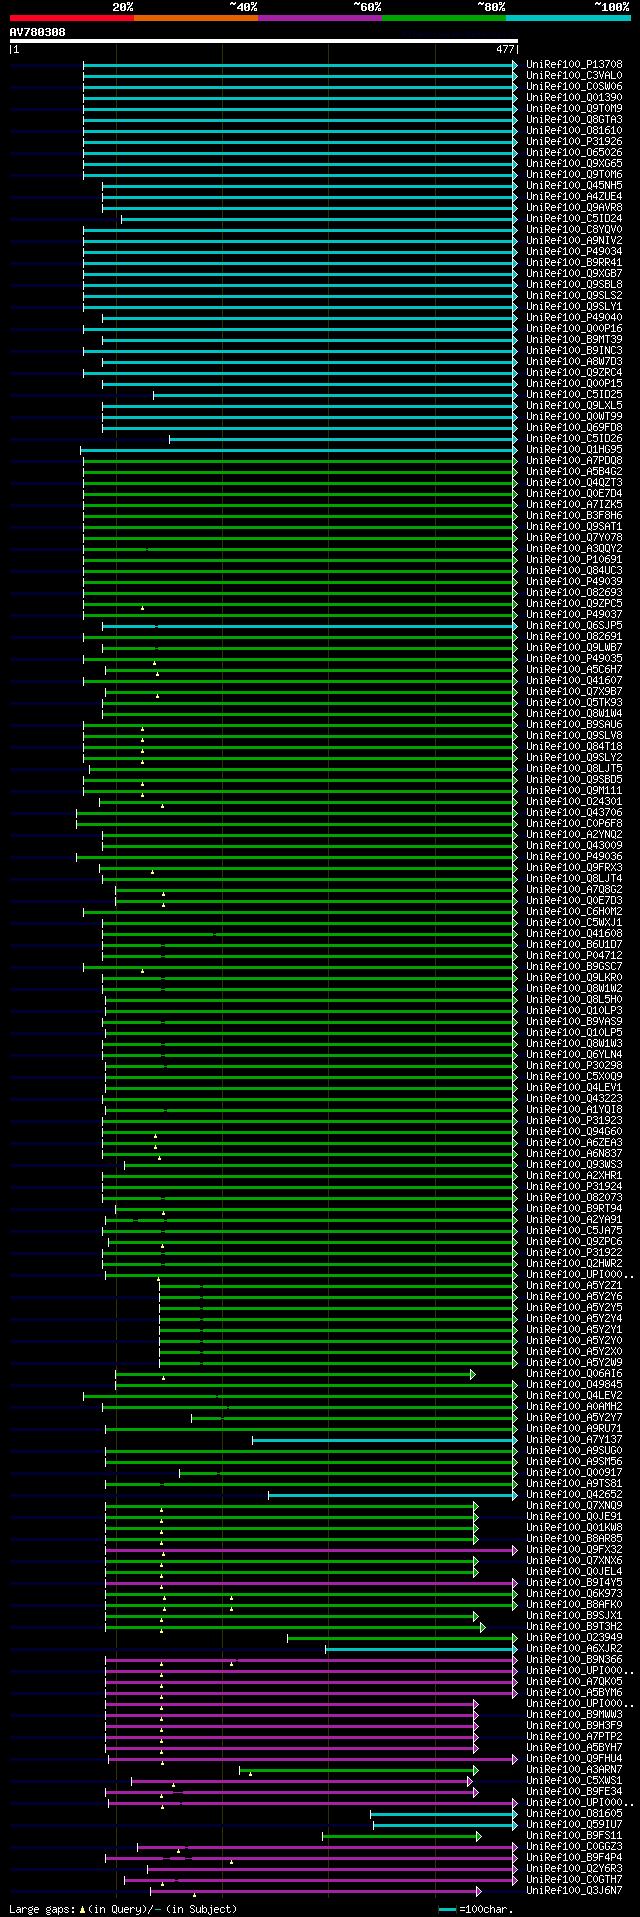Viewport: 640px width, 1917px height.
Task: Click the 'Large gaps' legend text
Action: tap(122, 1909)
